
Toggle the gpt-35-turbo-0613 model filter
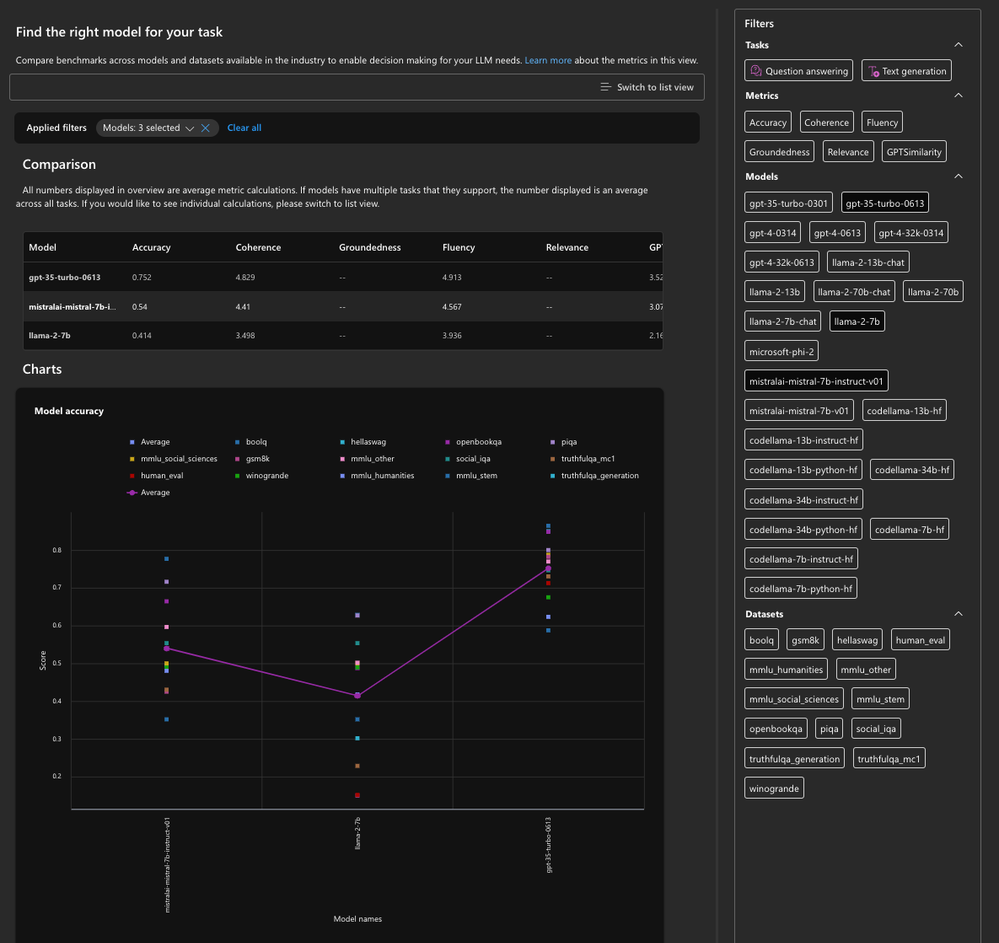click(x=885, y=203)
